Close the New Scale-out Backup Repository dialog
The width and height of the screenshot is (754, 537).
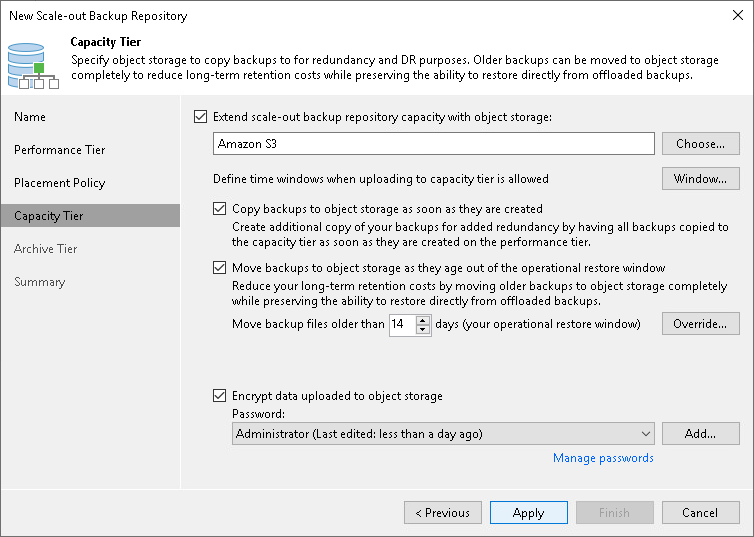pos(738,15)
